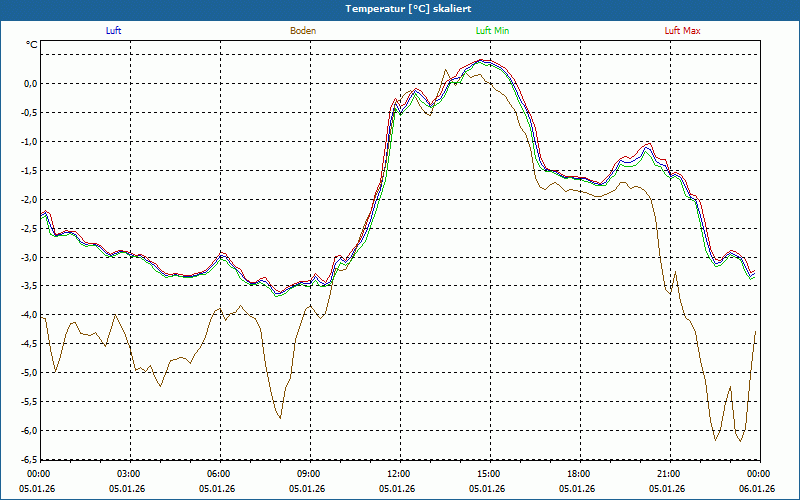Click the °C axis unit label

click(32, 45)
